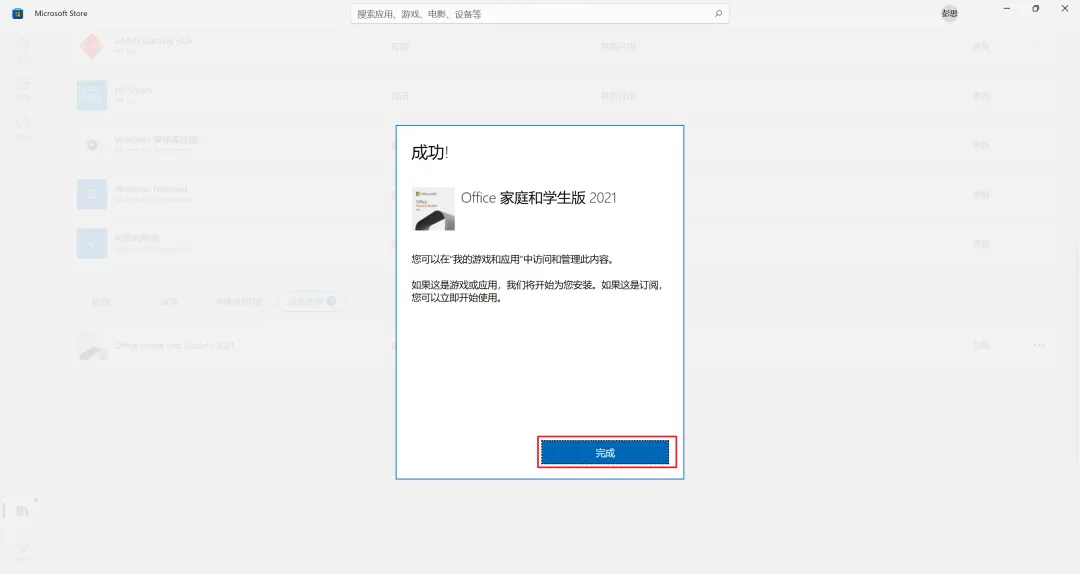Click 更新 button in HP Smart row
This screenshot has width=1080, height=574.
[x=981, y=96]
